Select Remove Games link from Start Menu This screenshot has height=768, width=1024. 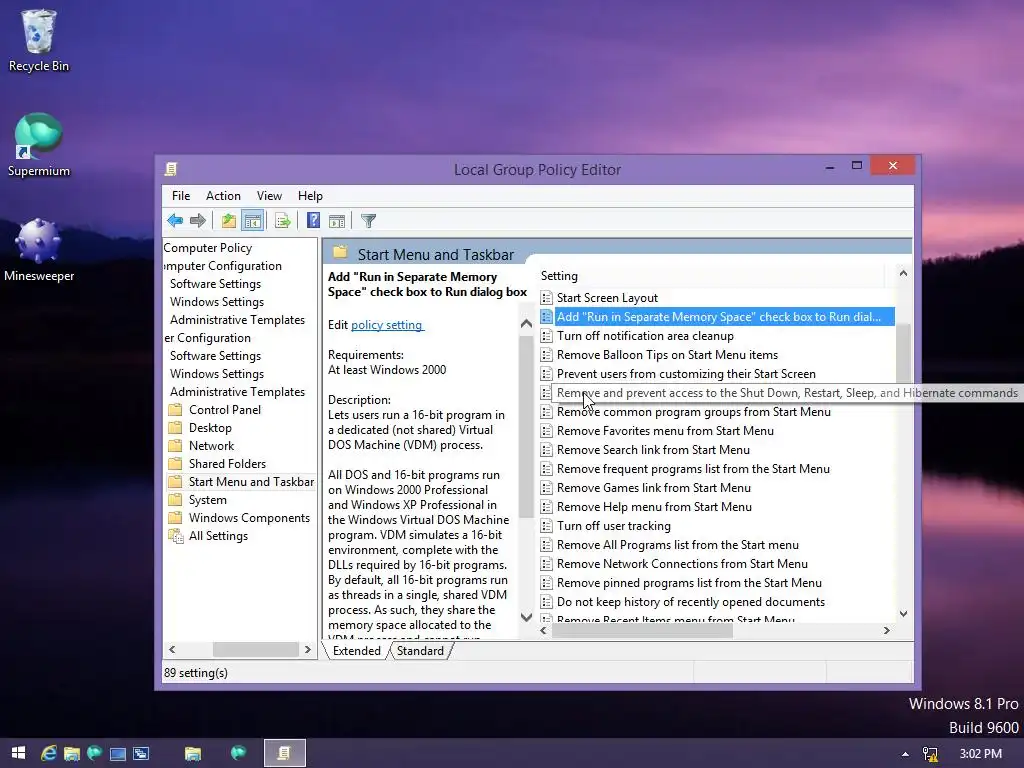tap(654, 488)
